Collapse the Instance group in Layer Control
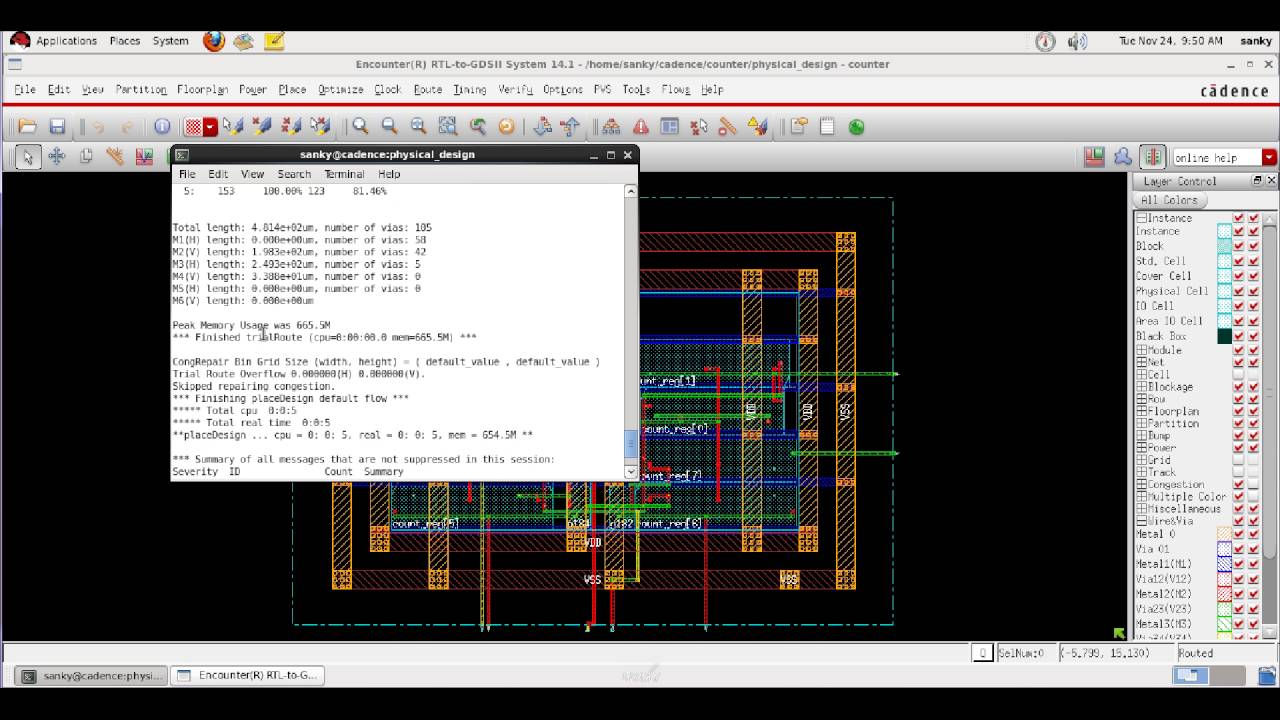Screen dimensions: 1280x720 tap(1141, 218)
